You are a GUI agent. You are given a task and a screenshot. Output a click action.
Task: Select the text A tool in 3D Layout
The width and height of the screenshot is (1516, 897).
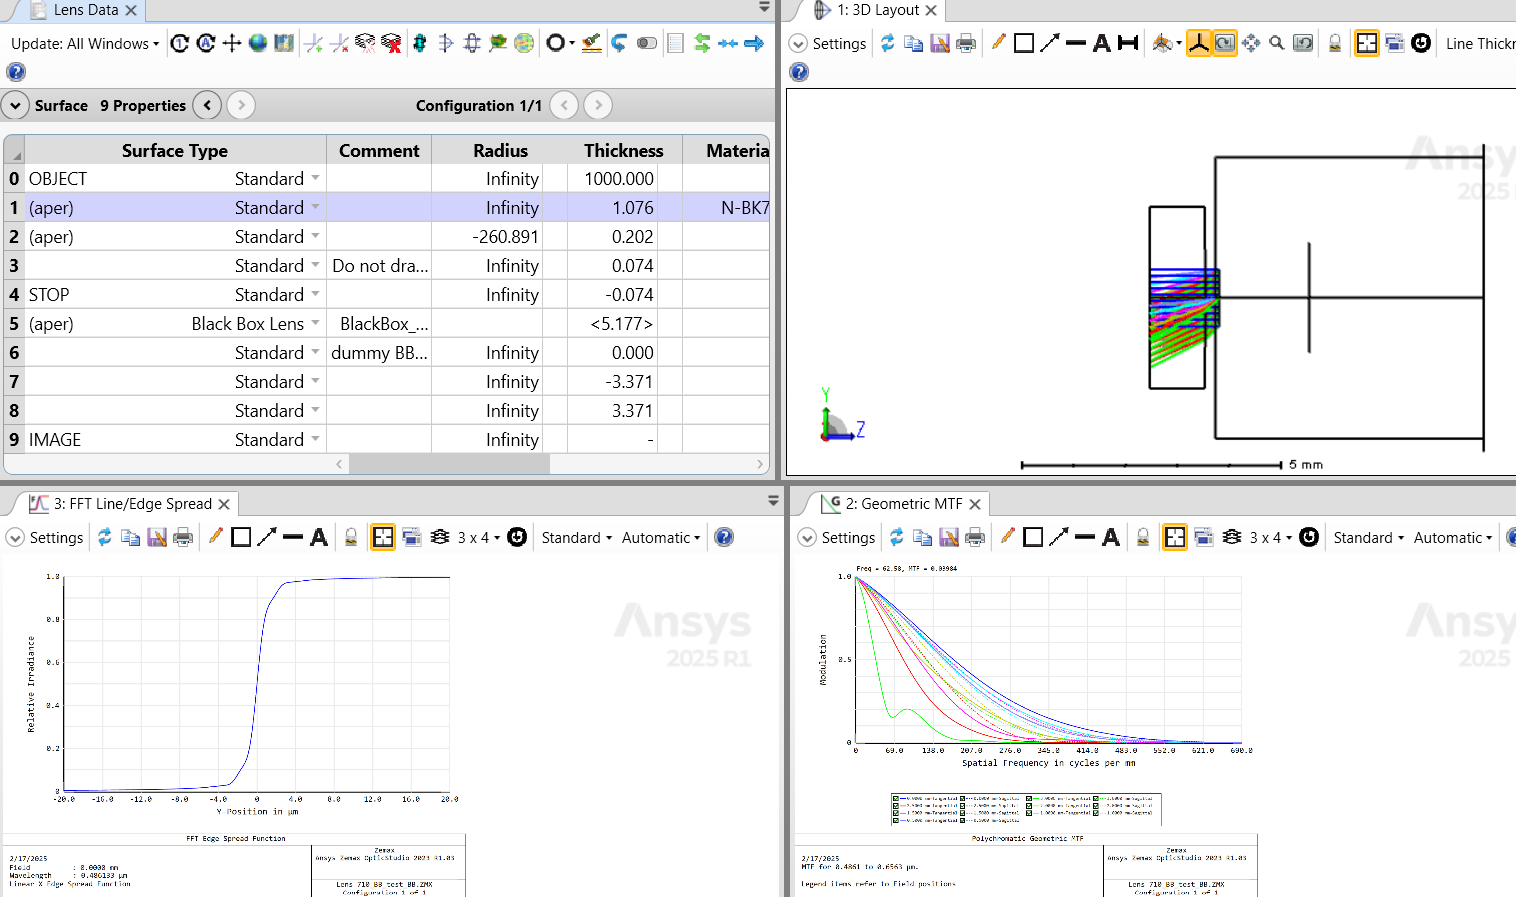(x=1102, y=43)
